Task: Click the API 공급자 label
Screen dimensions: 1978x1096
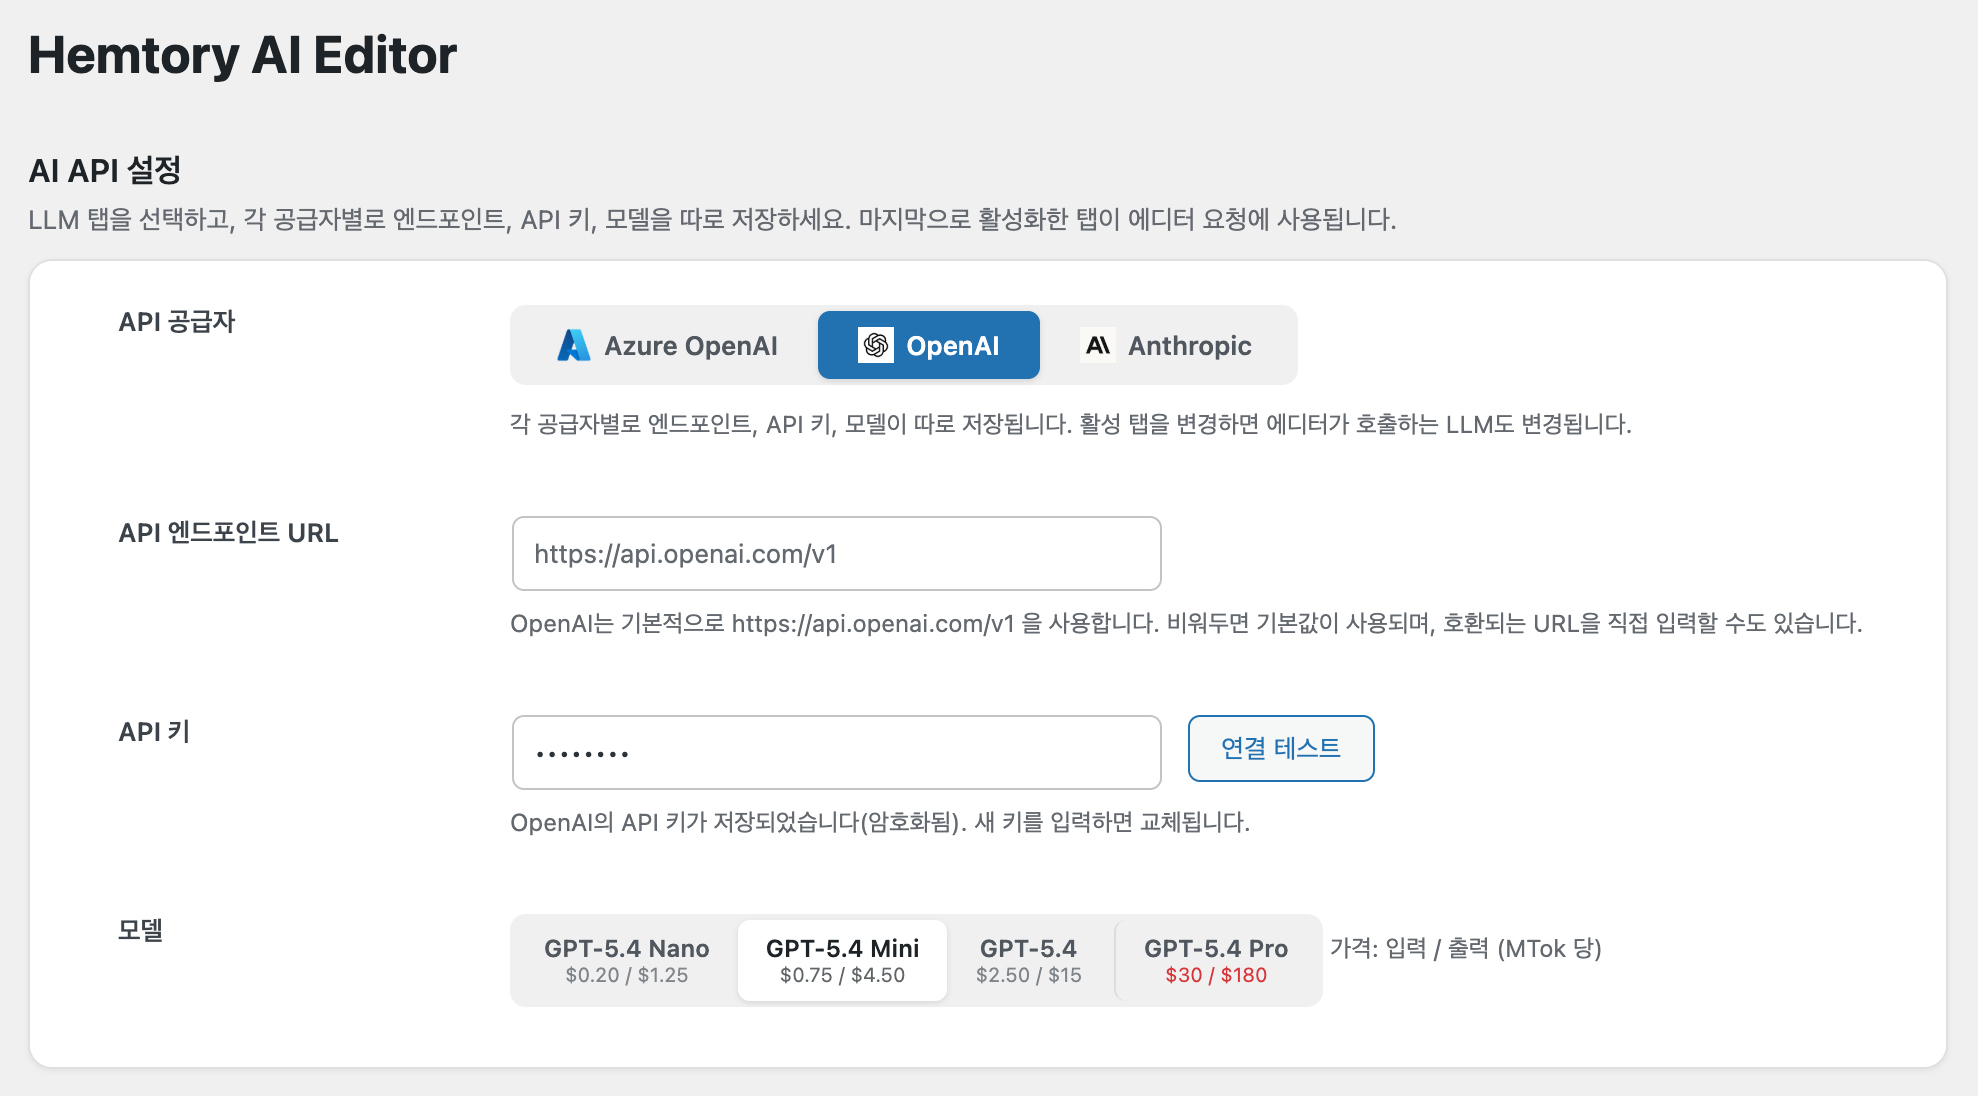Action: click(177, 322)
